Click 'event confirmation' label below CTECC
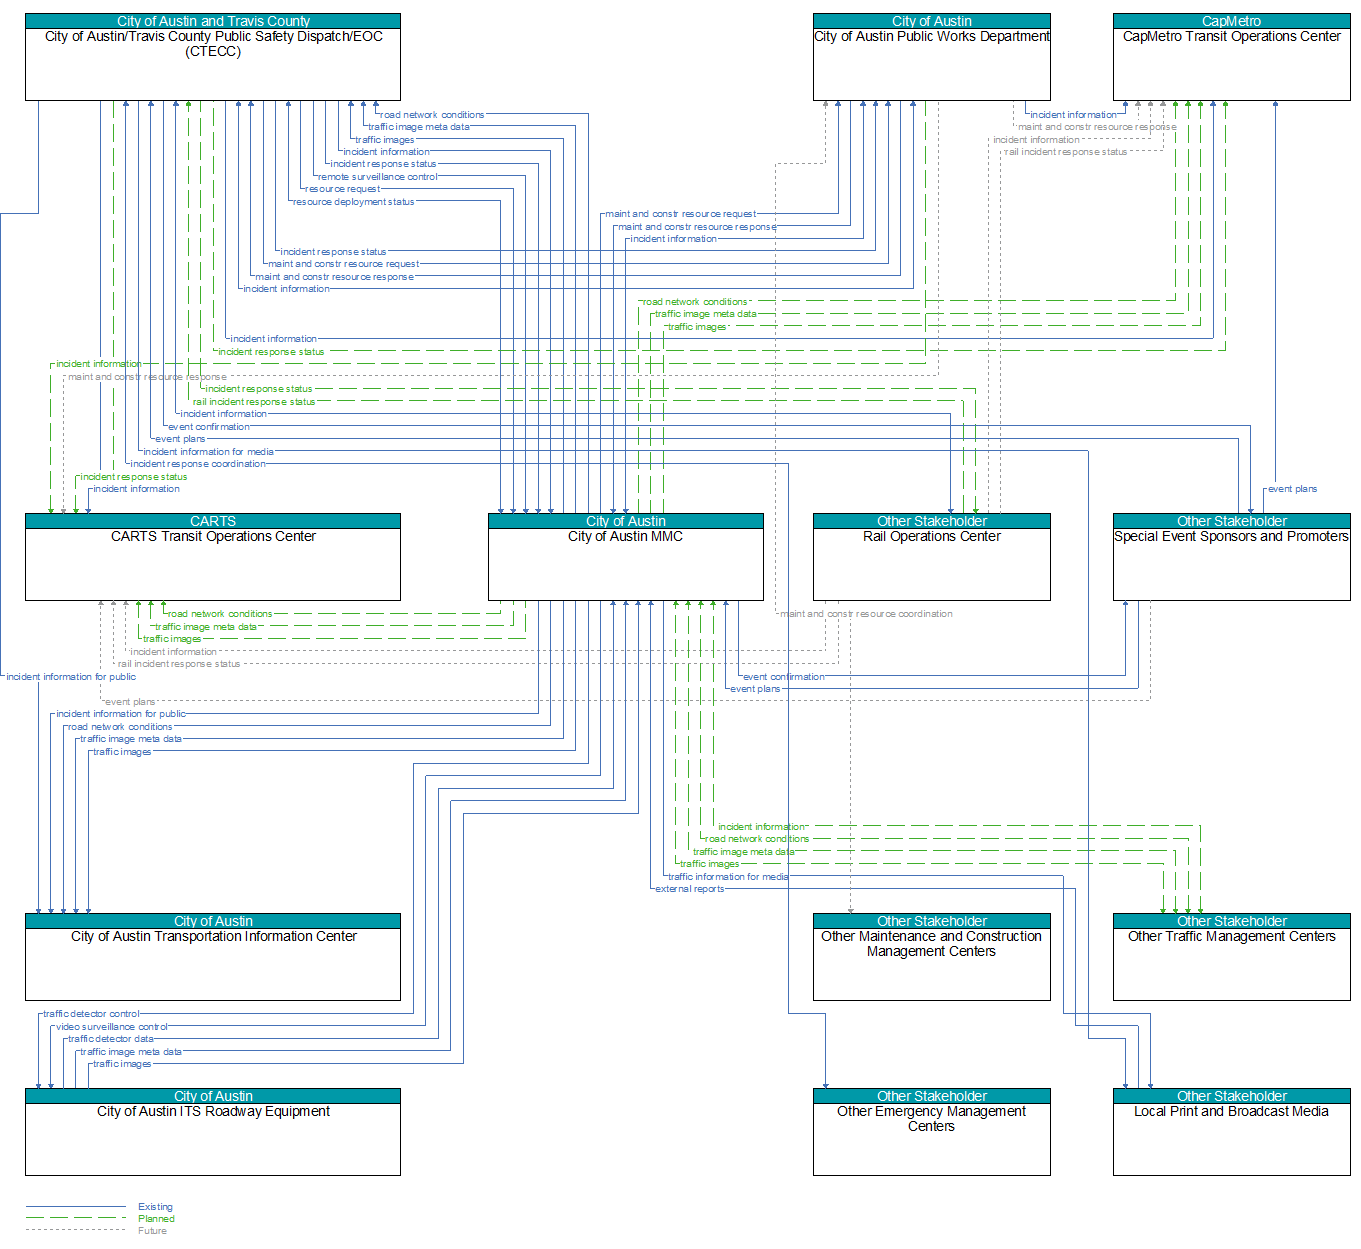The height and width of the screenshot is (1249, 1361). (209, 427)
